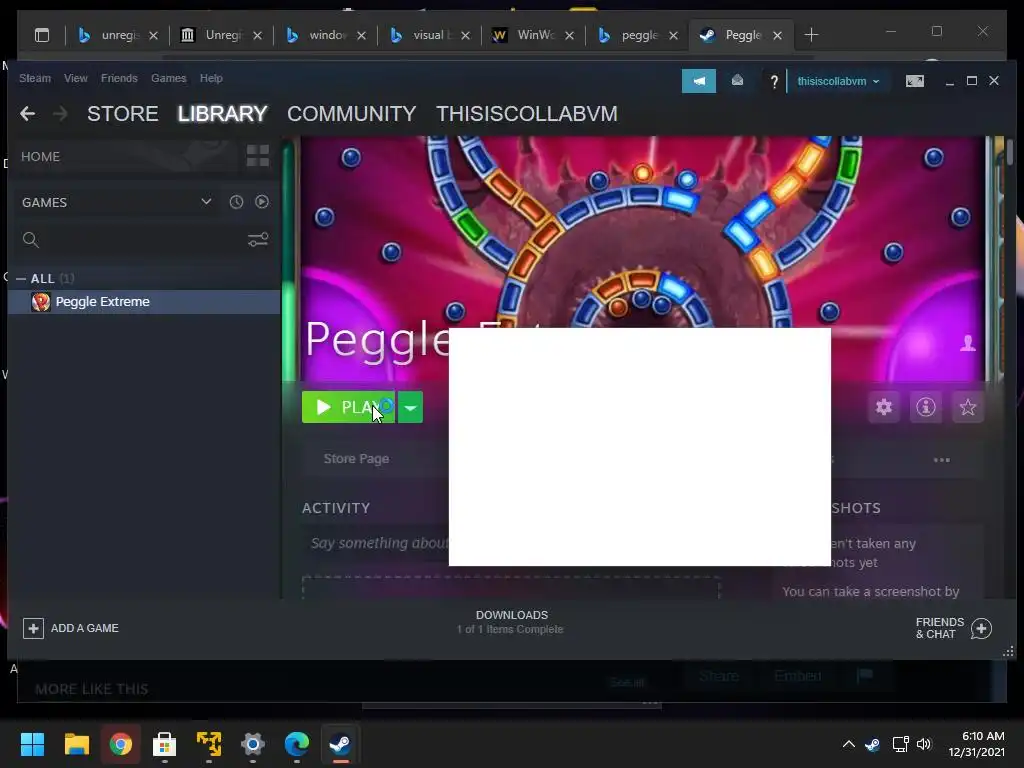Open the Games menu
Image resolution: width=1024 pixels, height=768 pixels.
[x=168, y=78]
